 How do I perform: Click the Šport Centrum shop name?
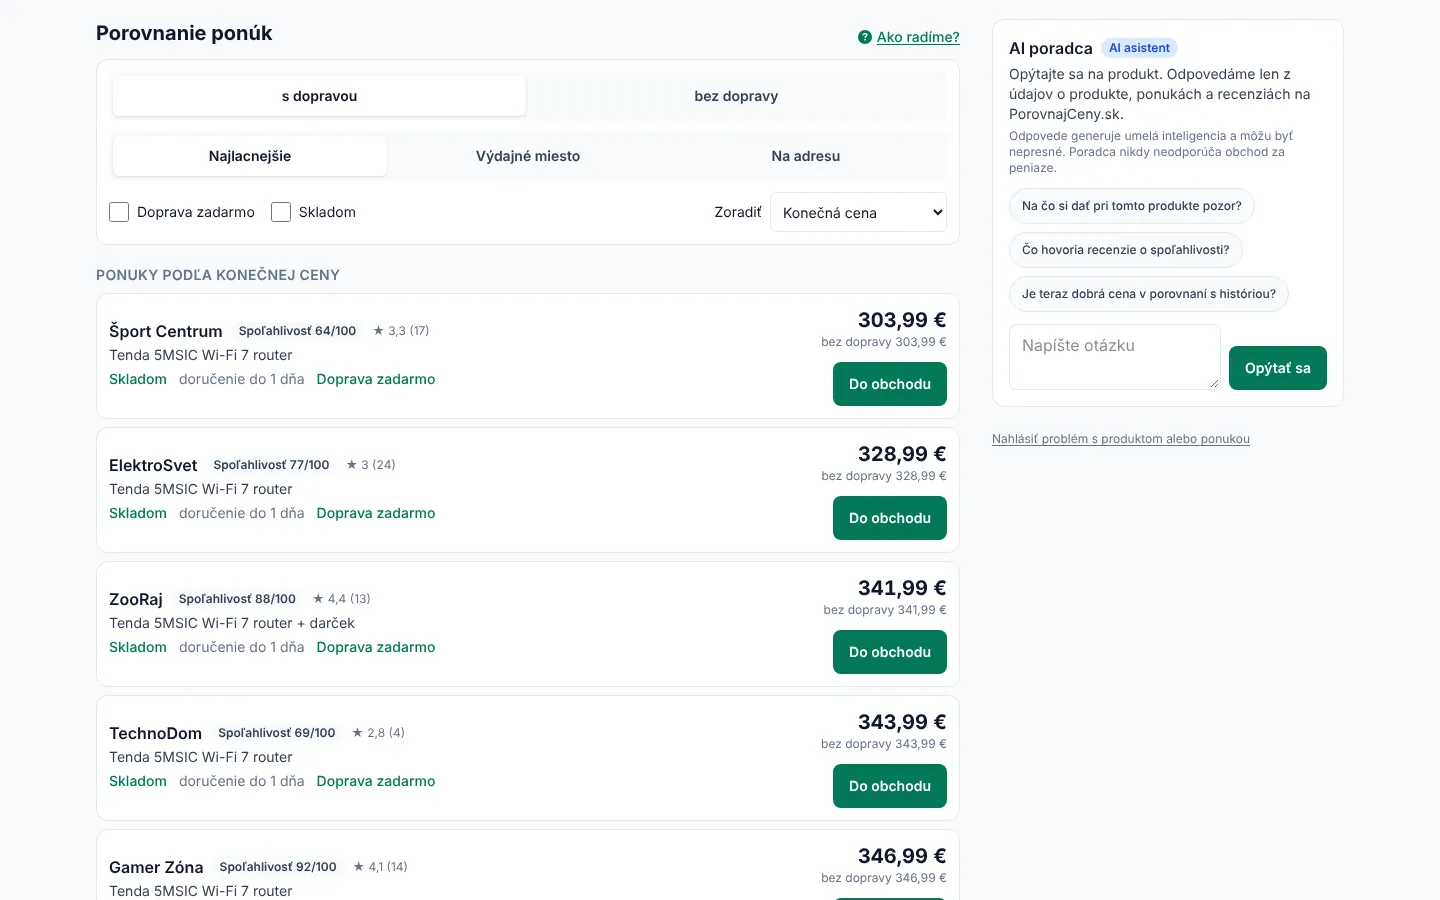(166, 331)
